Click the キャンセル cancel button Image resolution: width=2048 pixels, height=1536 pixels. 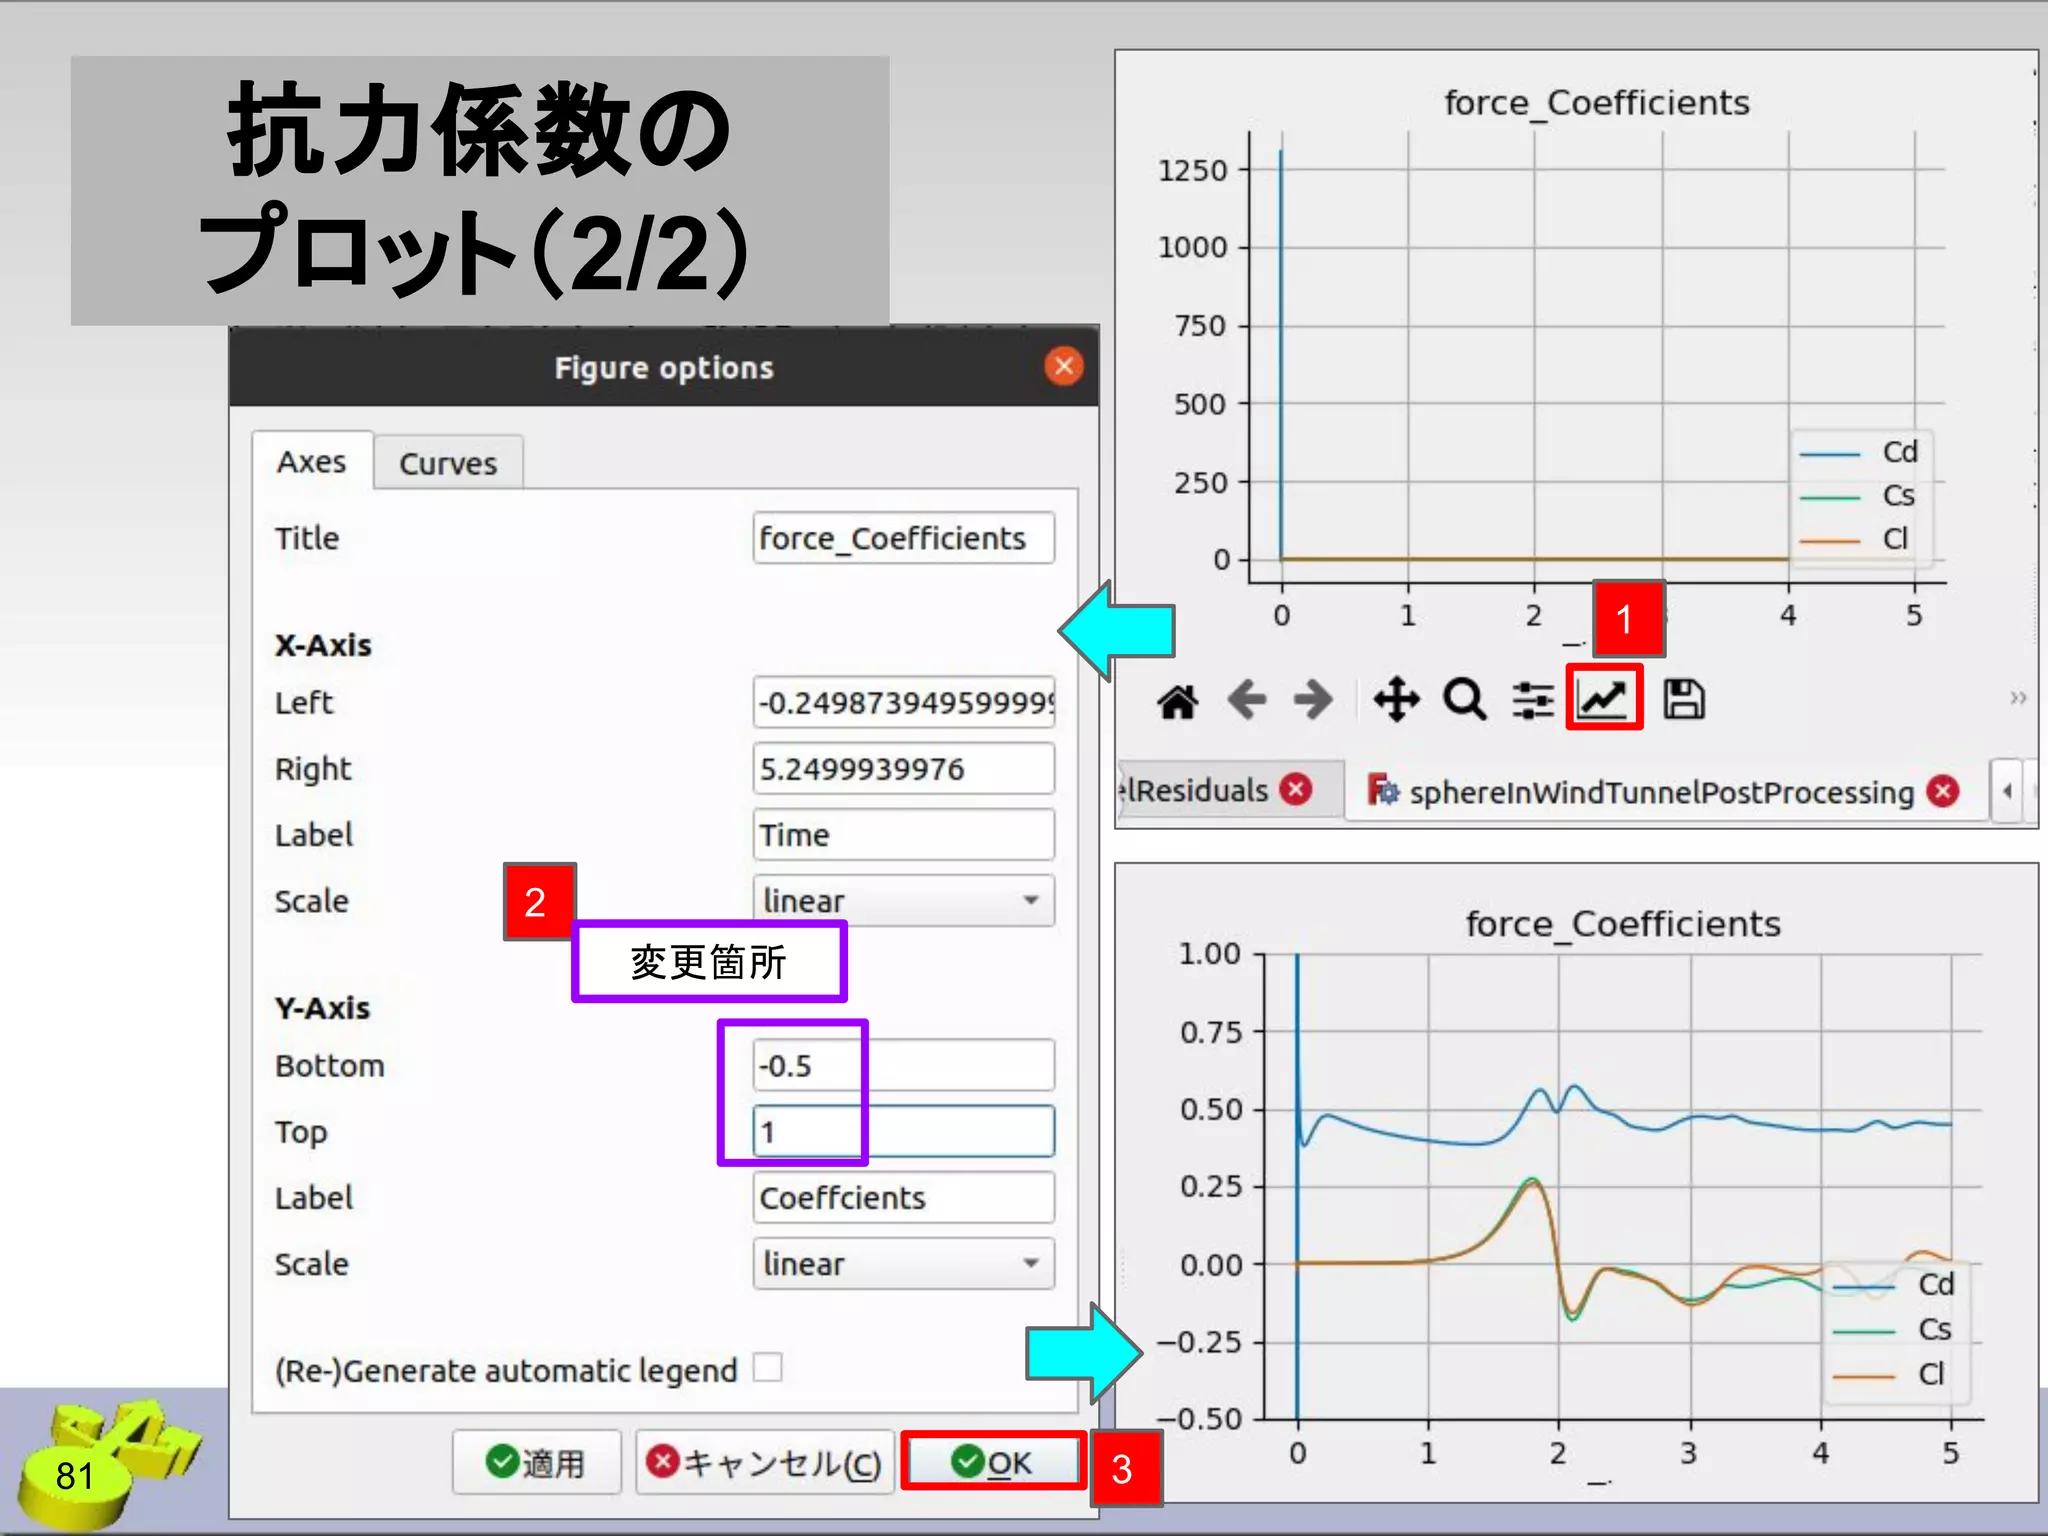coord(765,1463)
